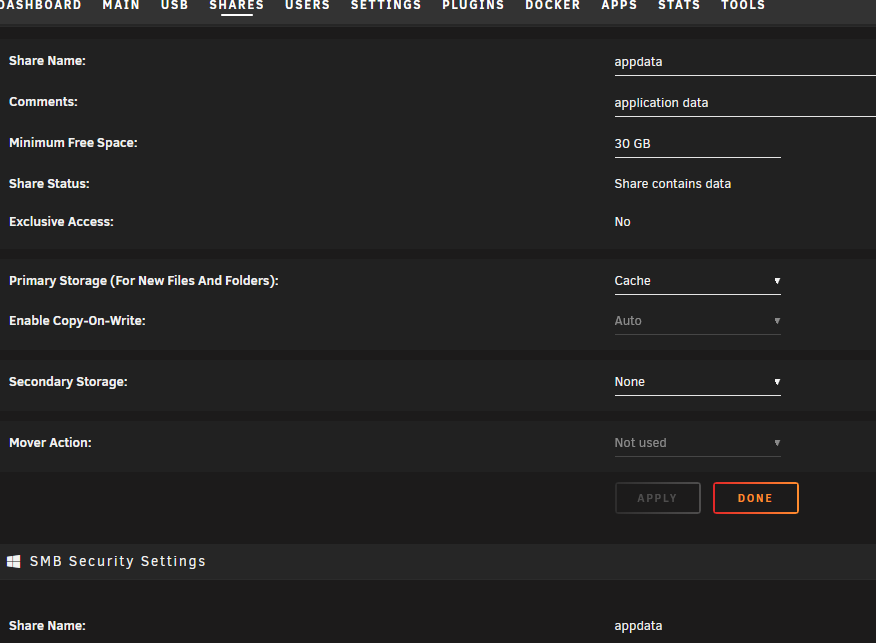Screen dimensions: 876x643
Task: Open the Mover Action Not used dropdown
Action: (697, 443)
